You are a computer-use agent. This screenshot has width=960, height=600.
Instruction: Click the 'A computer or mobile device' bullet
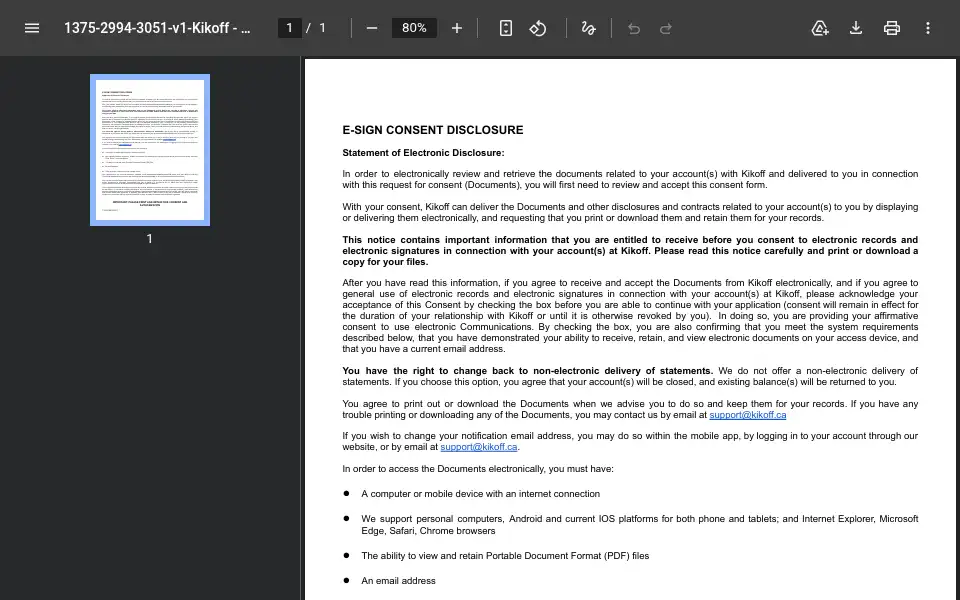(x=481, y=493)
